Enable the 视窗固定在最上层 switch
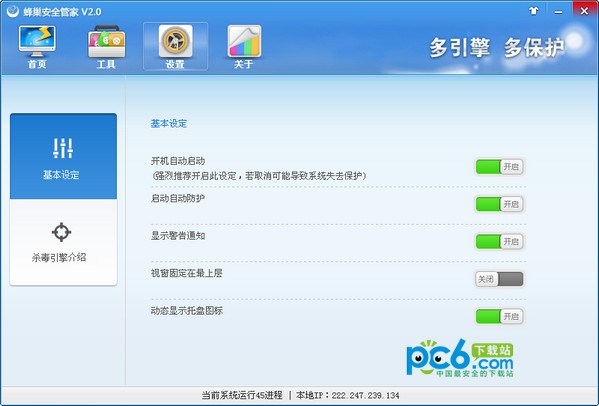The image size is (599, 406). click(x=499, y=279)
